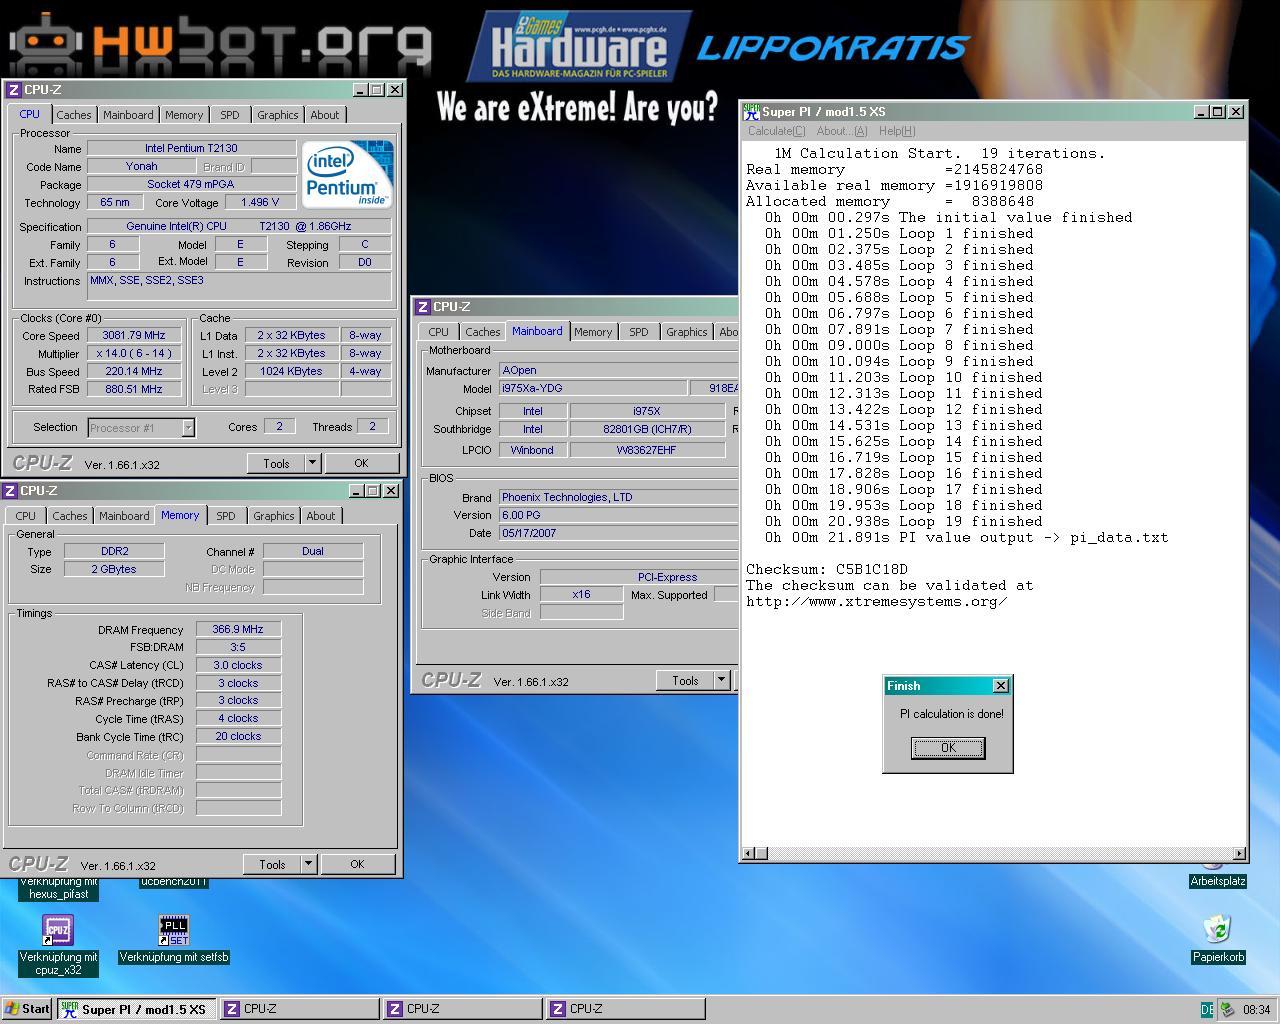Select Graphics tab in Mainboard window
The height and width of the screenshot is (1024, 1280).
point(686,332)
